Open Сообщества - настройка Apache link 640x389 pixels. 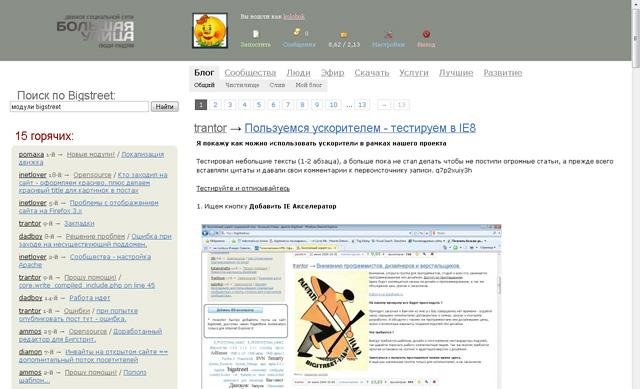click(x=85, y=261)
